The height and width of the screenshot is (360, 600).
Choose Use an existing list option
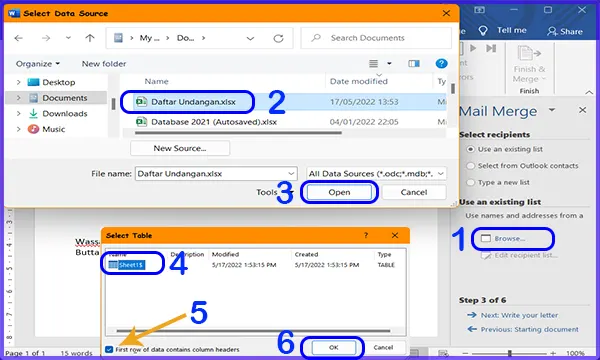[x=470, y=149]
